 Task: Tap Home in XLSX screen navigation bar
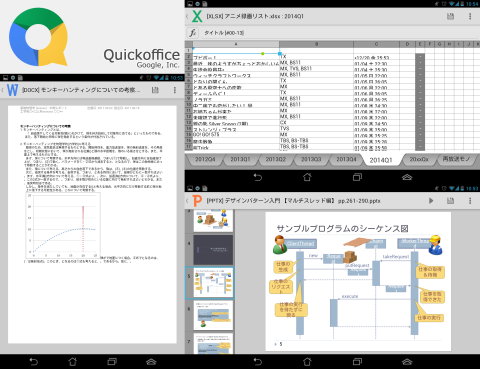(x=307, y=177)
